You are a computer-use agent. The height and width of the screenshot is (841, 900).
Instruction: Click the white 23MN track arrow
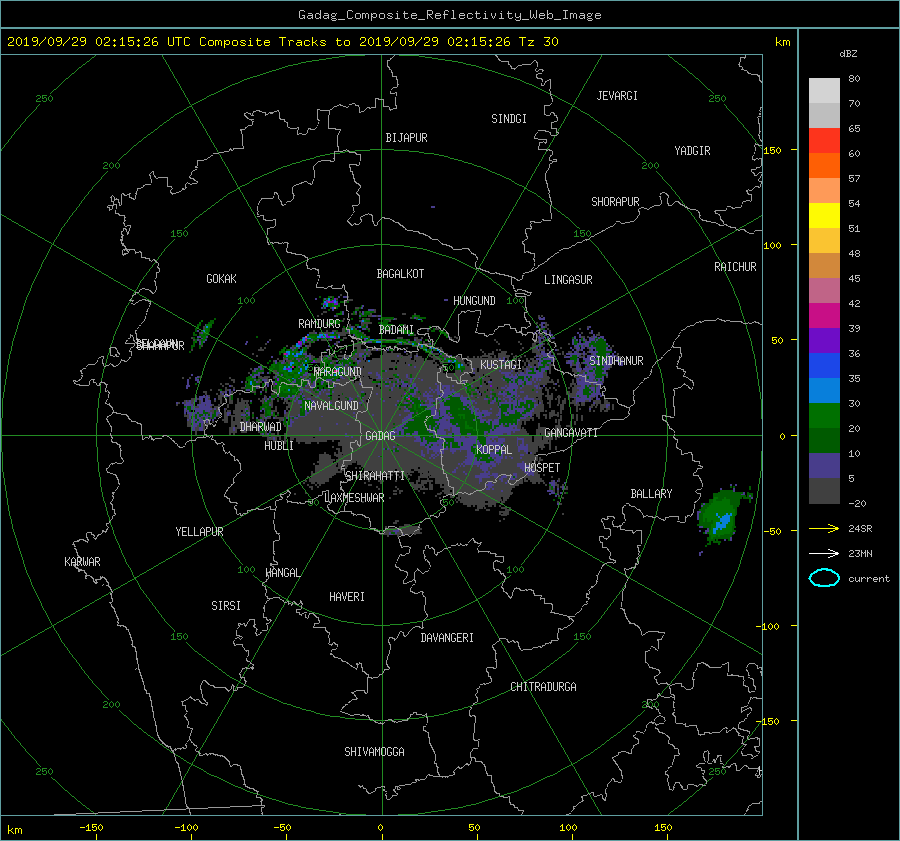click(824, 553)
